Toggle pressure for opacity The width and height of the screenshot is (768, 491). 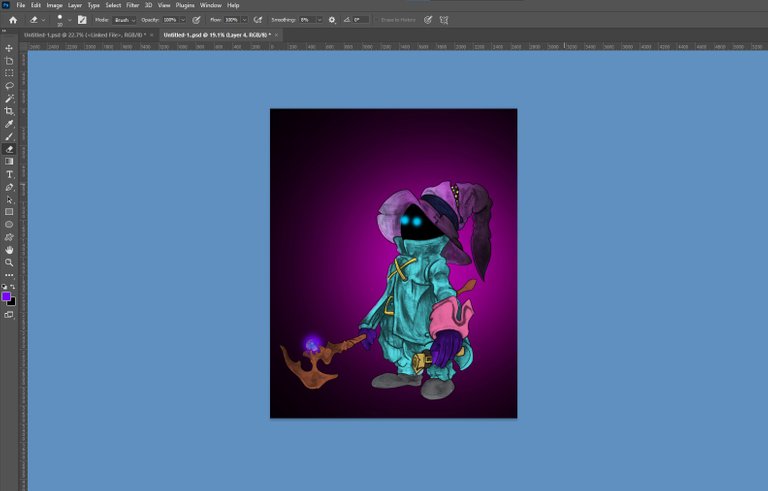pyautogui.click(x=196, y=20)
